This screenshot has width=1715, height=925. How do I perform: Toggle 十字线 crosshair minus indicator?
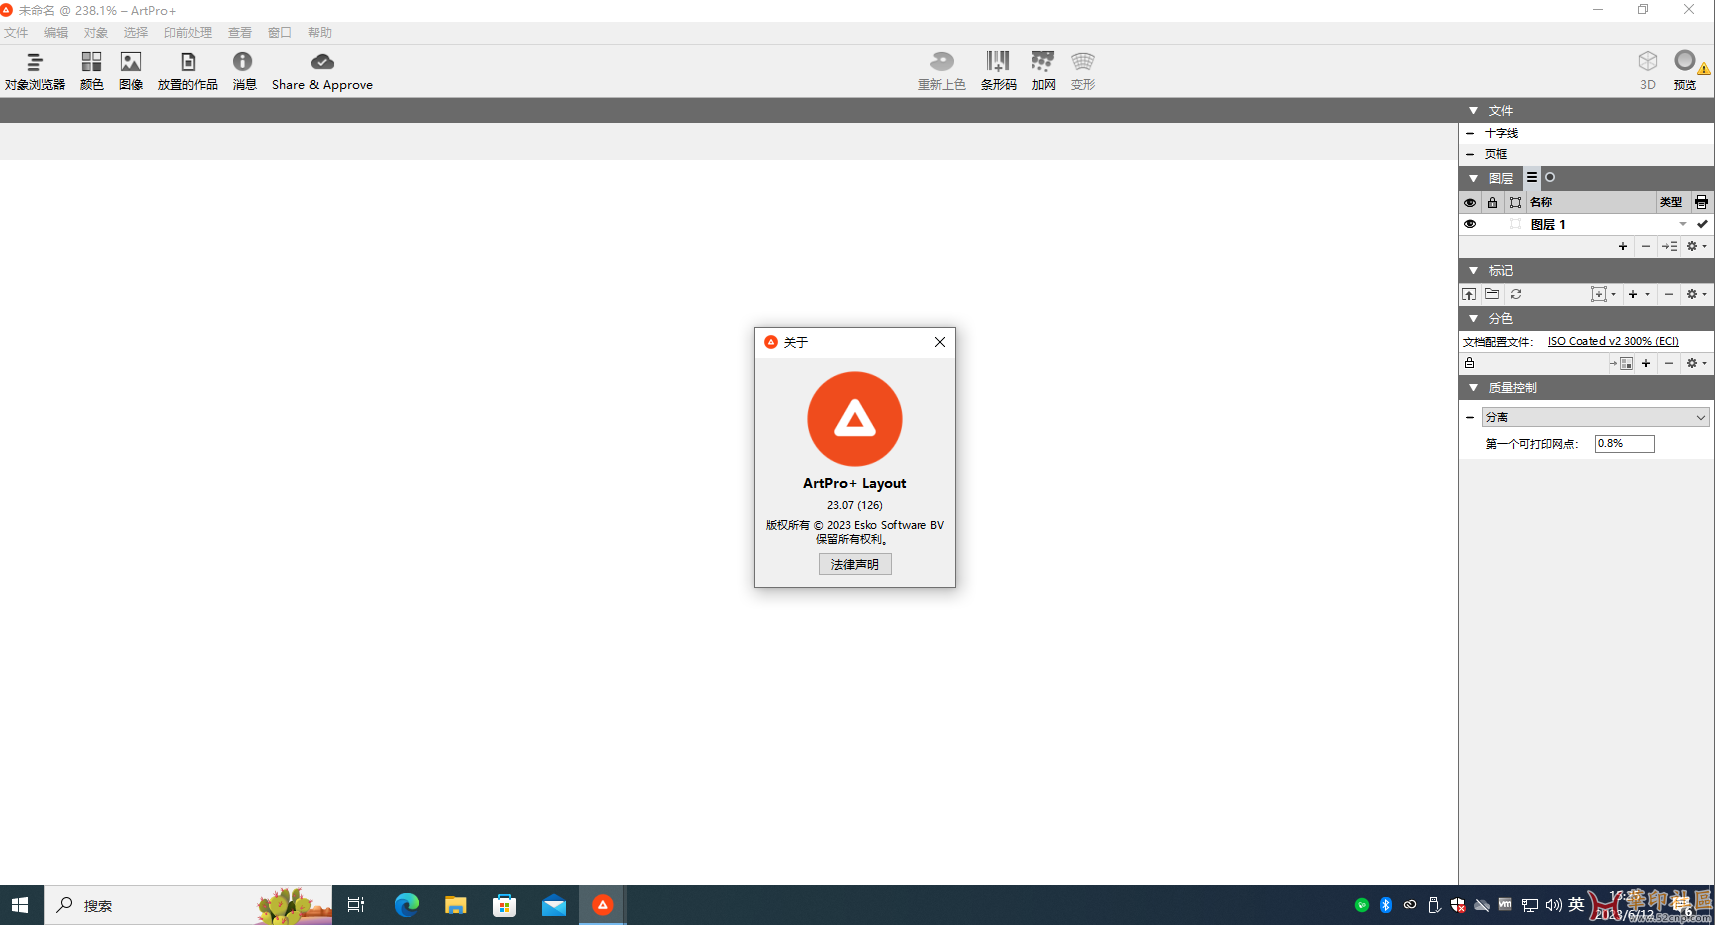coord(1470,133)
